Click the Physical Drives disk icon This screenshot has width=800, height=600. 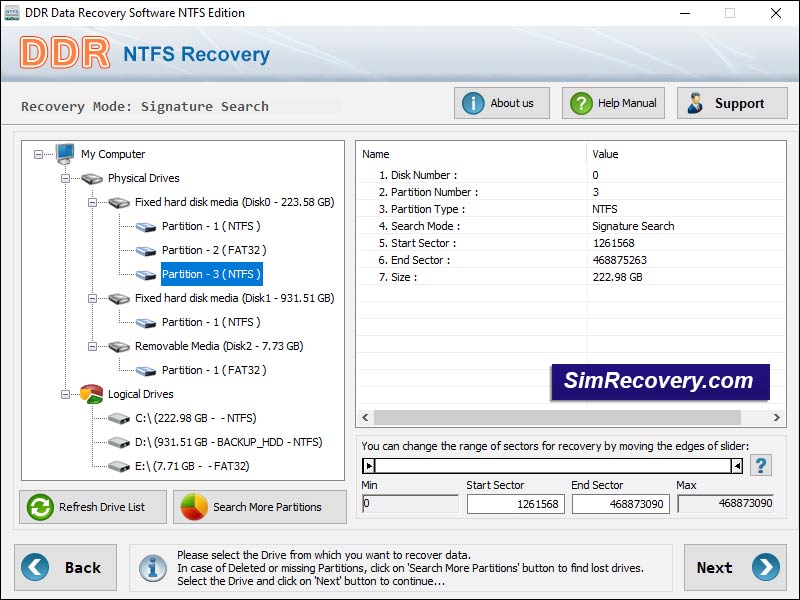point(92,178)
